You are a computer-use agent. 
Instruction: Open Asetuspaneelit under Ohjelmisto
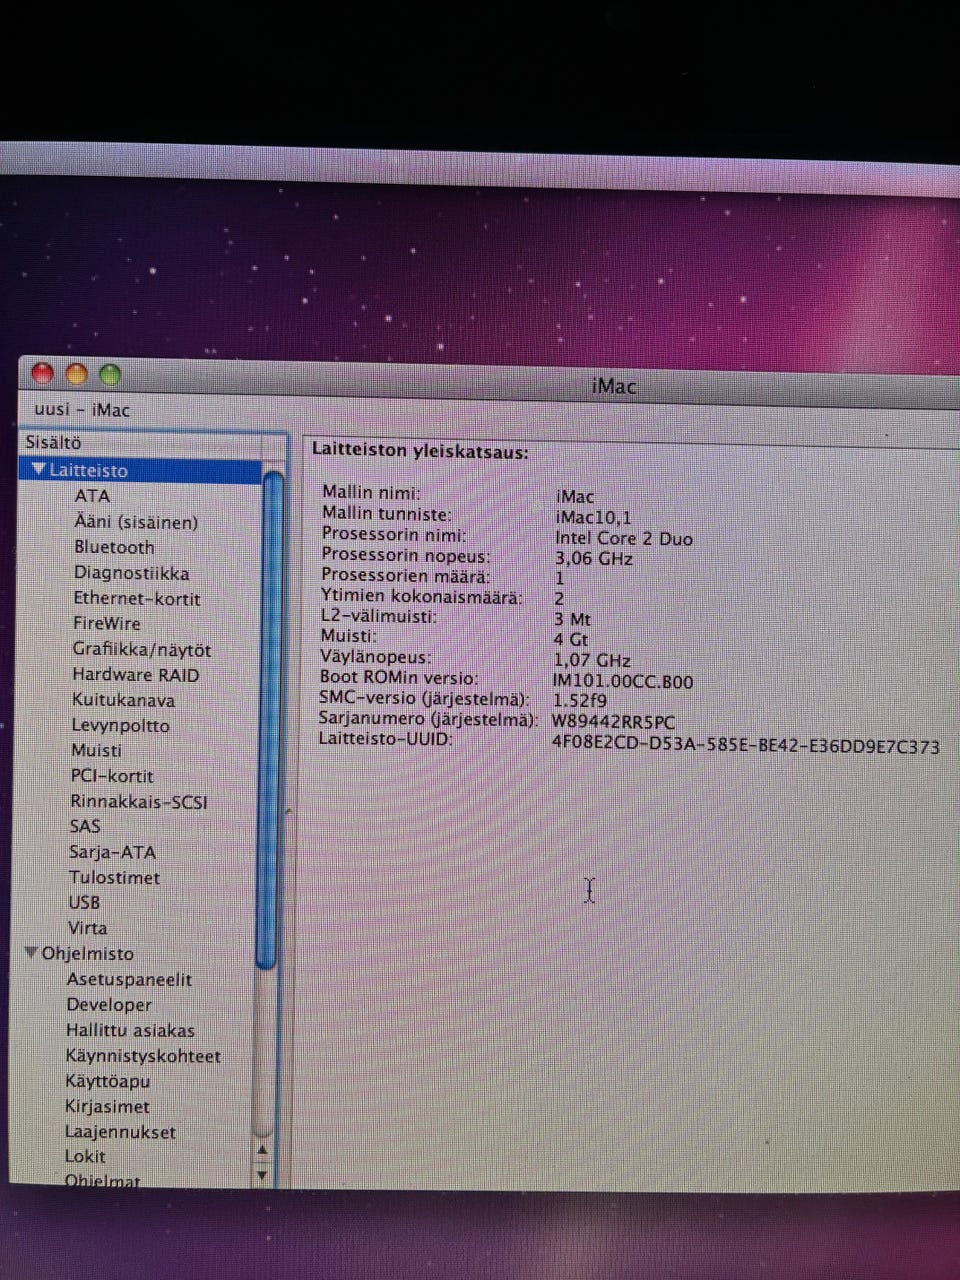[129, 980]
